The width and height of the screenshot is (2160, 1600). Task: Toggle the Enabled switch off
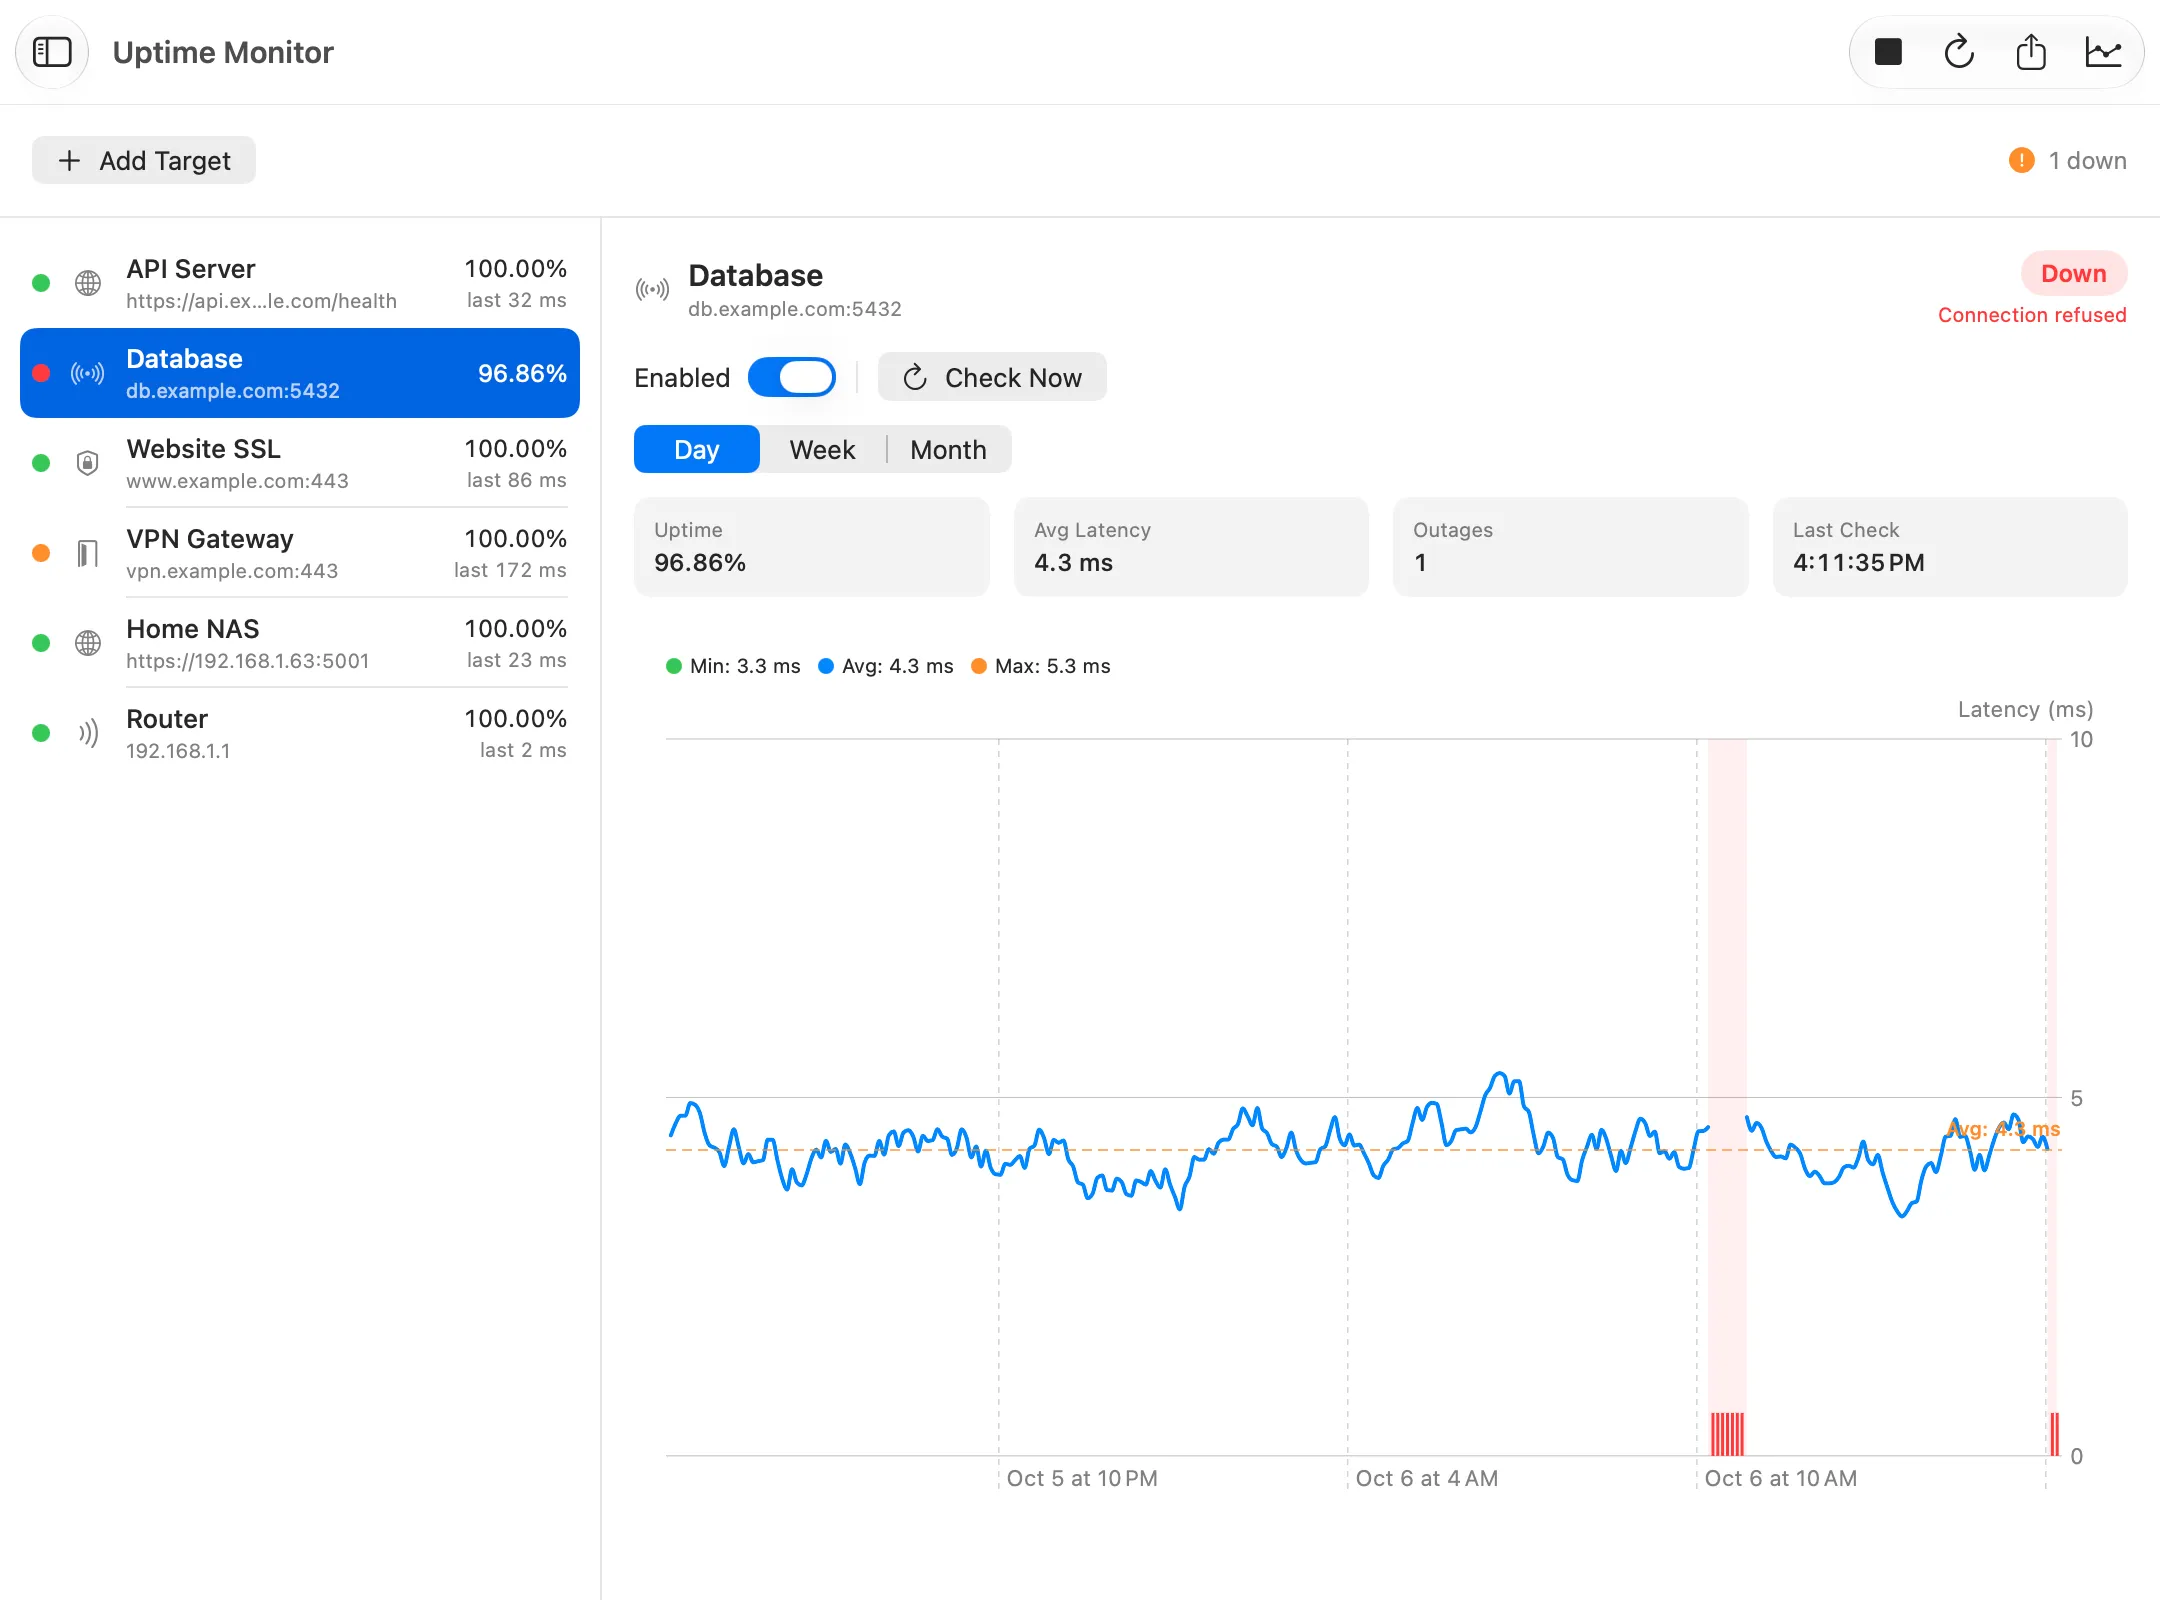[792, 377]
